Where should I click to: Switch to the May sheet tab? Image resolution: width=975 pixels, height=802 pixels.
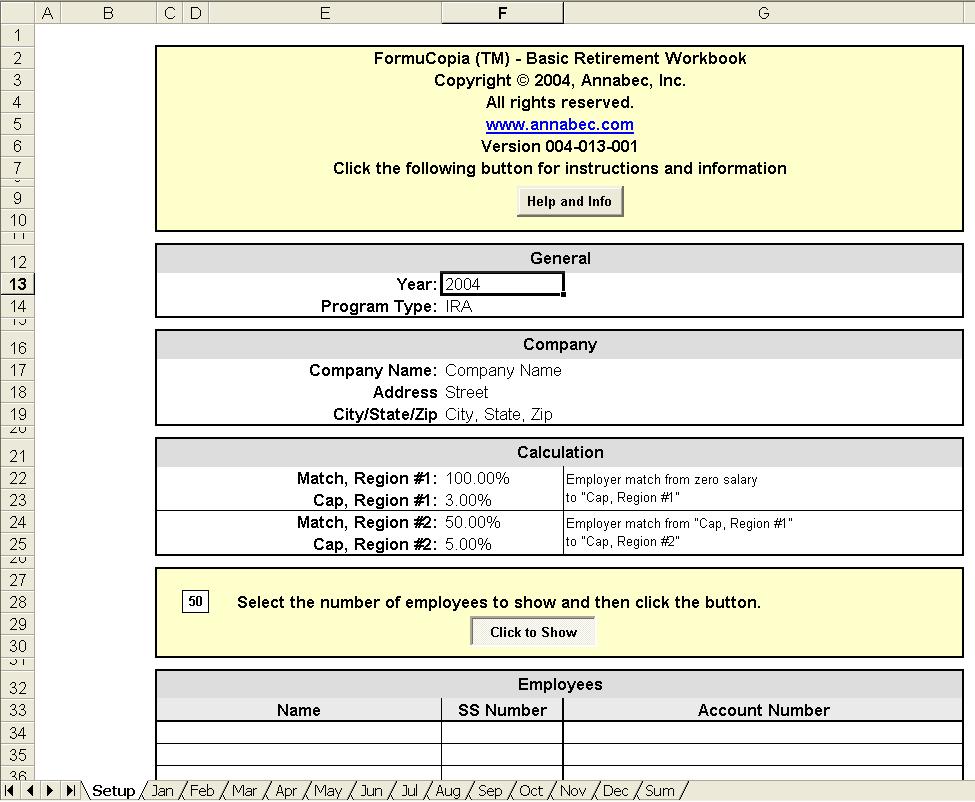coord(328,791)
